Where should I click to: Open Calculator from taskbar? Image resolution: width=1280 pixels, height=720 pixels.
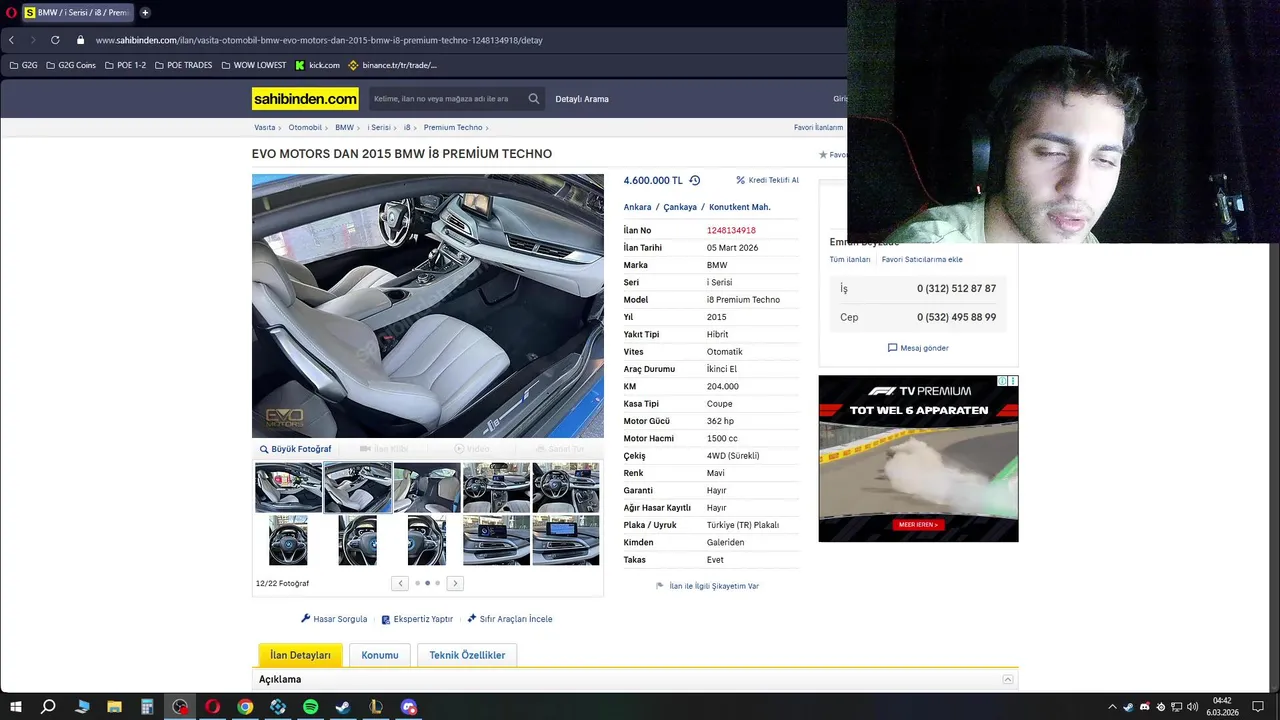(147, 707)
